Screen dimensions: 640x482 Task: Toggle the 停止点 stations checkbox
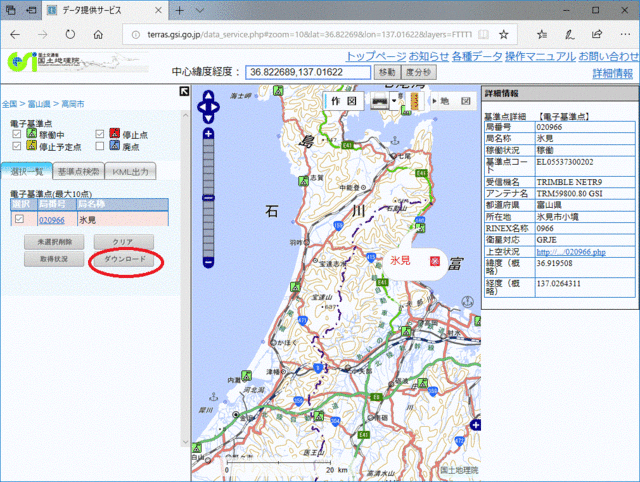point(100,134)
